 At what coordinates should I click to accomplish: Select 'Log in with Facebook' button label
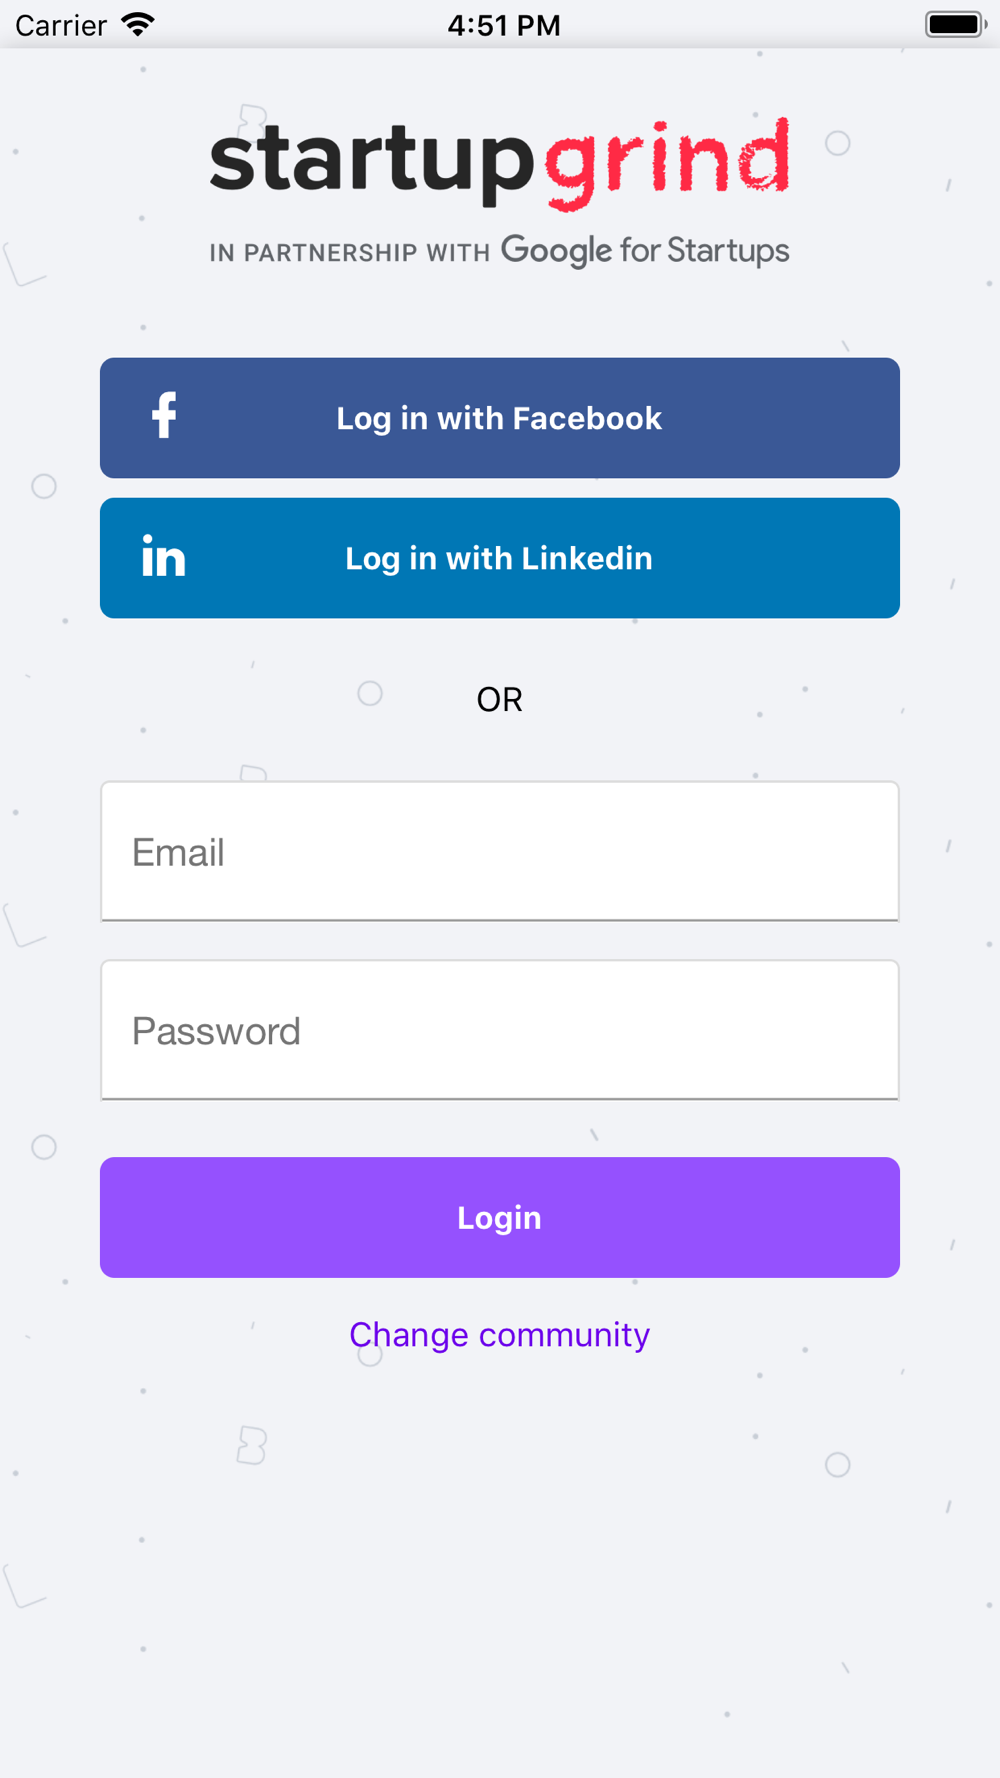499,418
